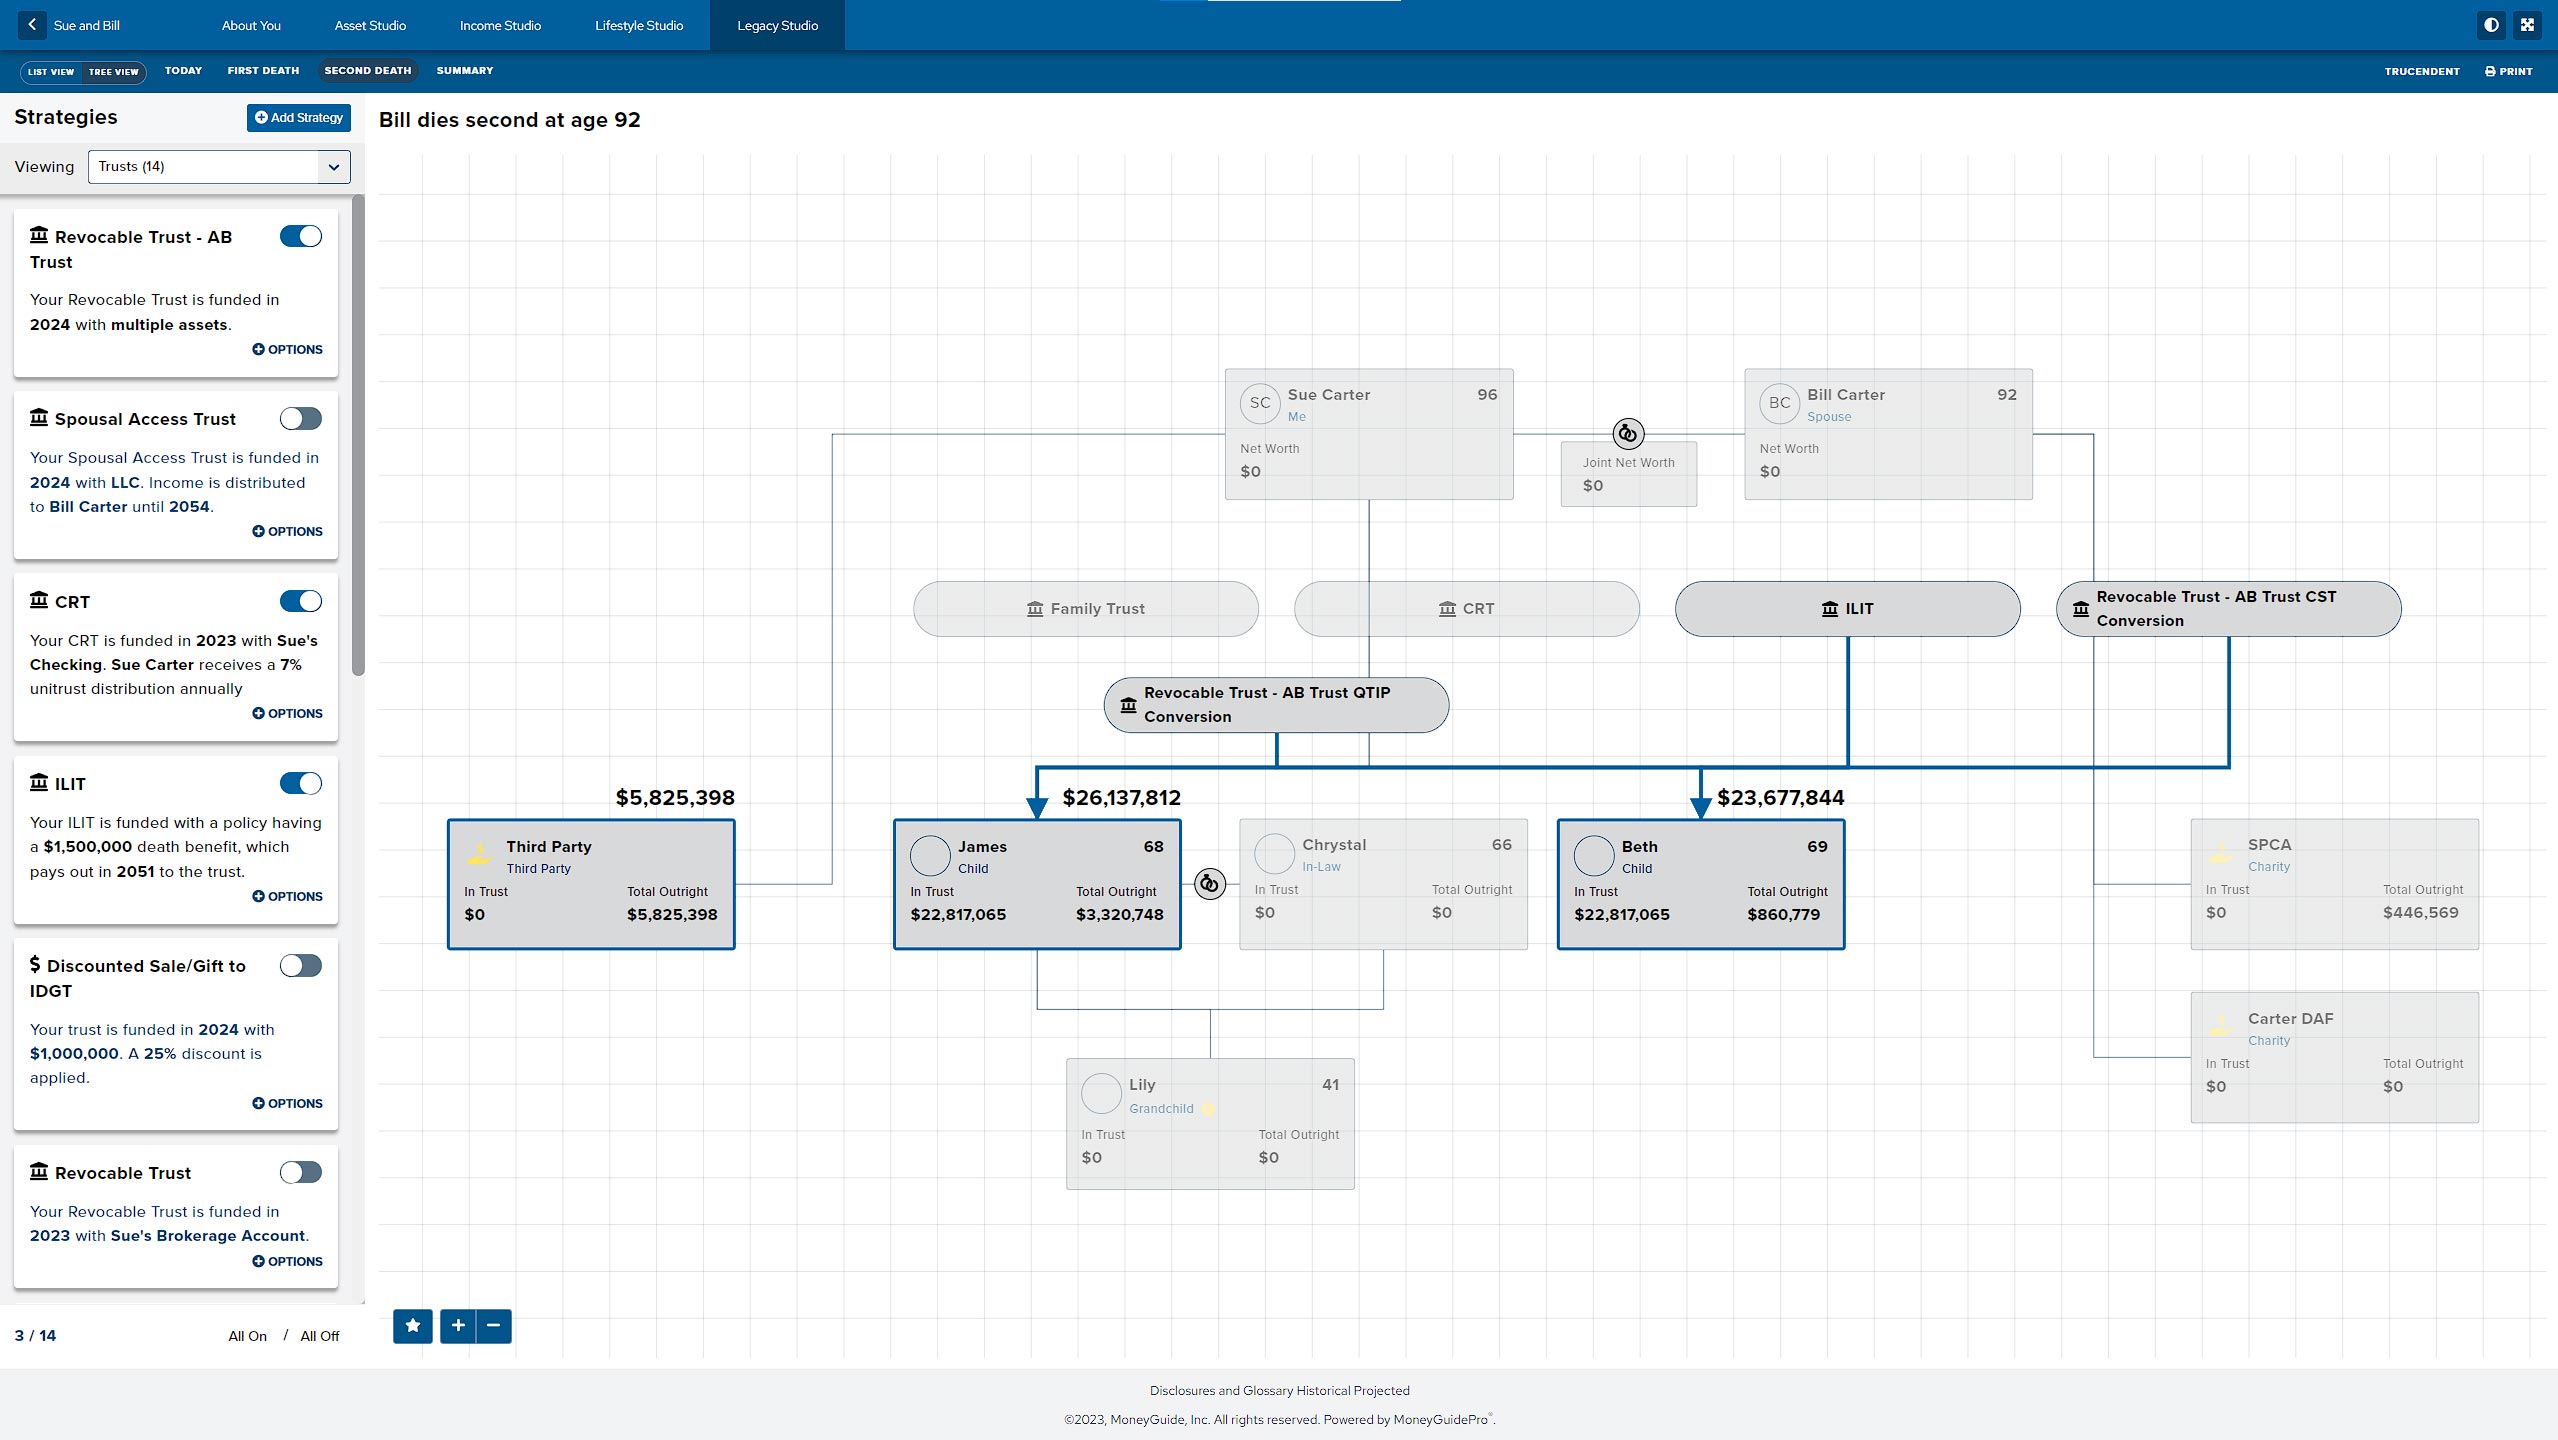Select the Revocable Trust - AB Trust QTIP Conversion node
2558x1440 pixels.
[x=1276, y=705]
